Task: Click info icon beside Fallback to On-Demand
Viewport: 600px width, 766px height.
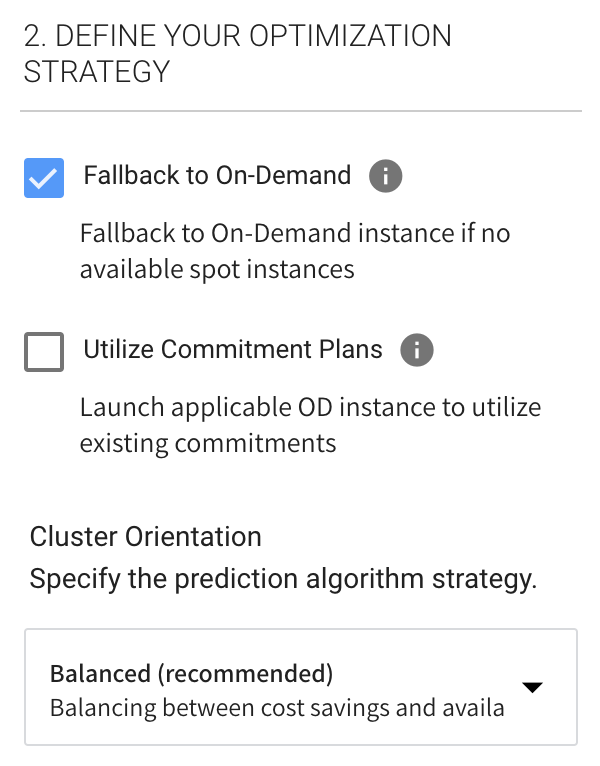Action: point(385,177)
